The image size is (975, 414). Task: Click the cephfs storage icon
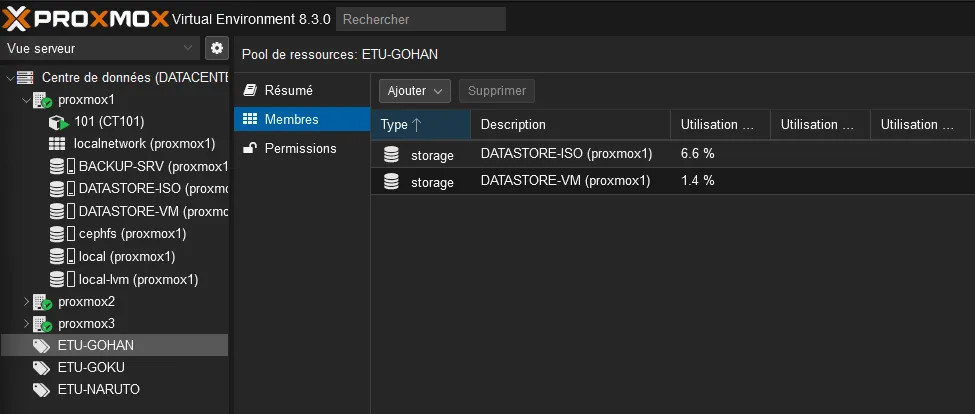[57, 233]
